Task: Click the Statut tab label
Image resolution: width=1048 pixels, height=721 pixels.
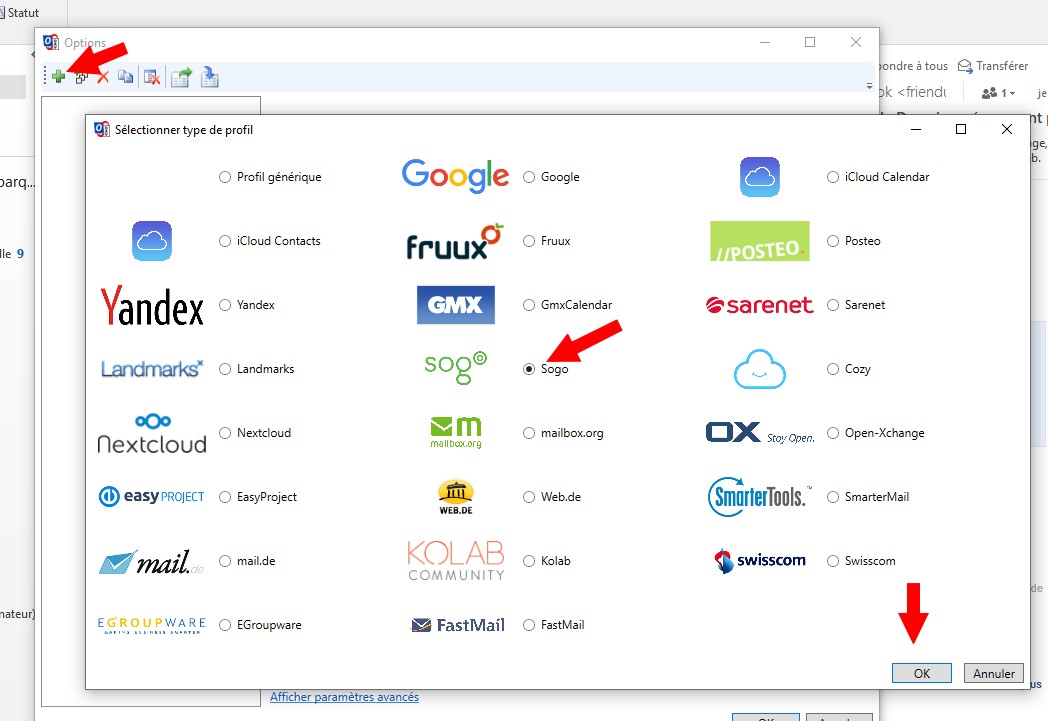Action: pyautogui.click(x=22, y=12)
